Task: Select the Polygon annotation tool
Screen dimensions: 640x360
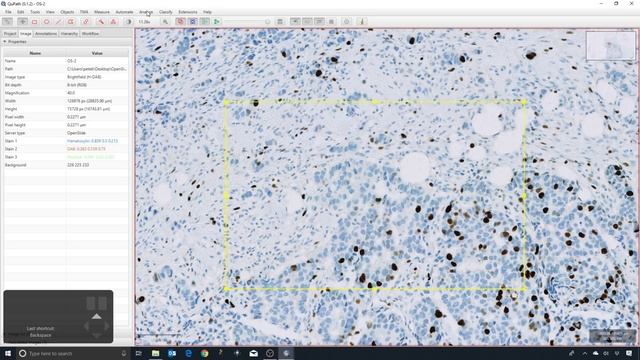Action: click(x=71, y=22)
